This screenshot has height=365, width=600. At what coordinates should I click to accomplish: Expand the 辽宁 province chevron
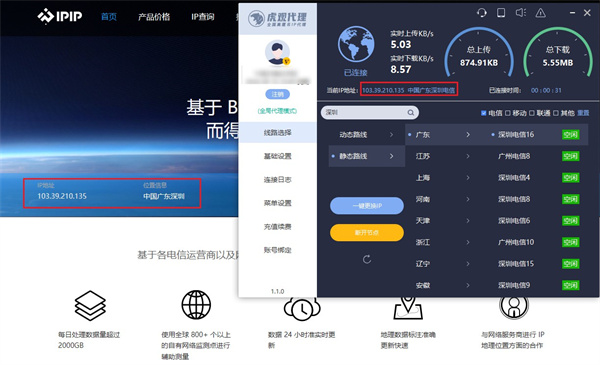(468, 264)
